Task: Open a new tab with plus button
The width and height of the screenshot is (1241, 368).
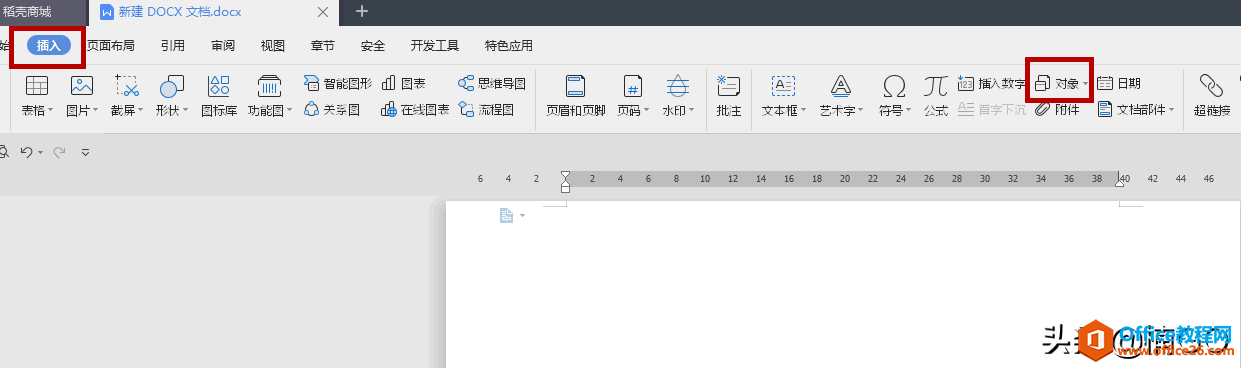Action: [362, 11]
